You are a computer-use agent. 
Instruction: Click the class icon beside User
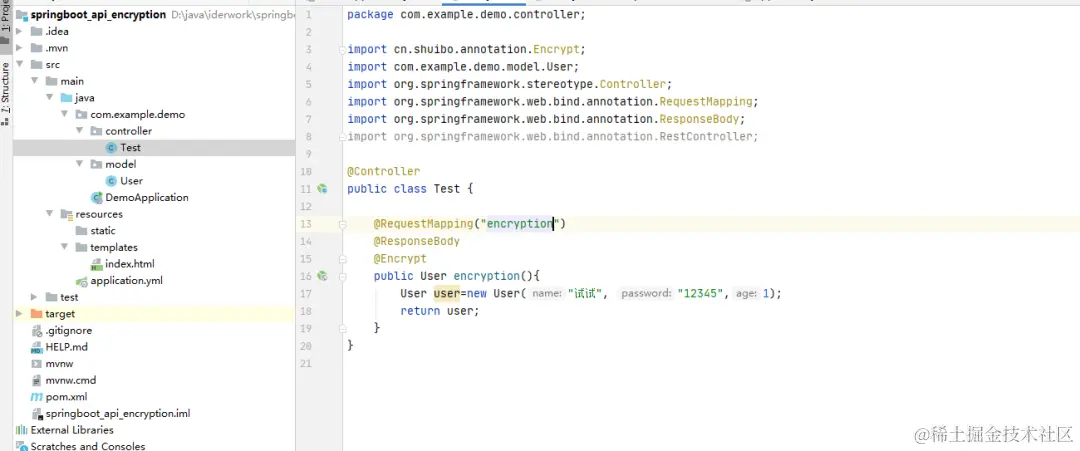pyautogui.click(x=112, y=180)
